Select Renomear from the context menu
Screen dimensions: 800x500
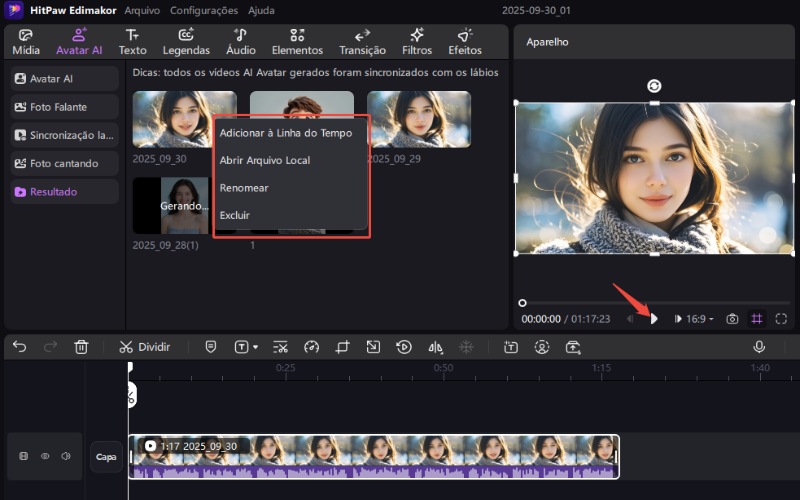click(x=244, y=188)
